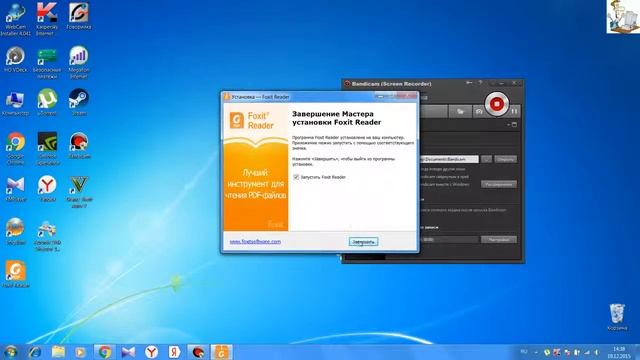Stop recording with Bandicam red button
This screenshot has height=360, width=640.
(496, 104)
